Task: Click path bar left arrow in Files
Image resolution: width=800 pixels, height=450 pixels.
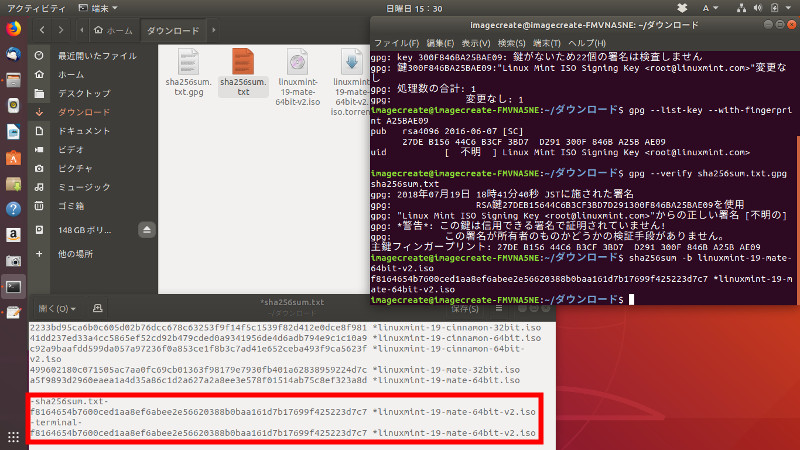Action: click(82, 30)
